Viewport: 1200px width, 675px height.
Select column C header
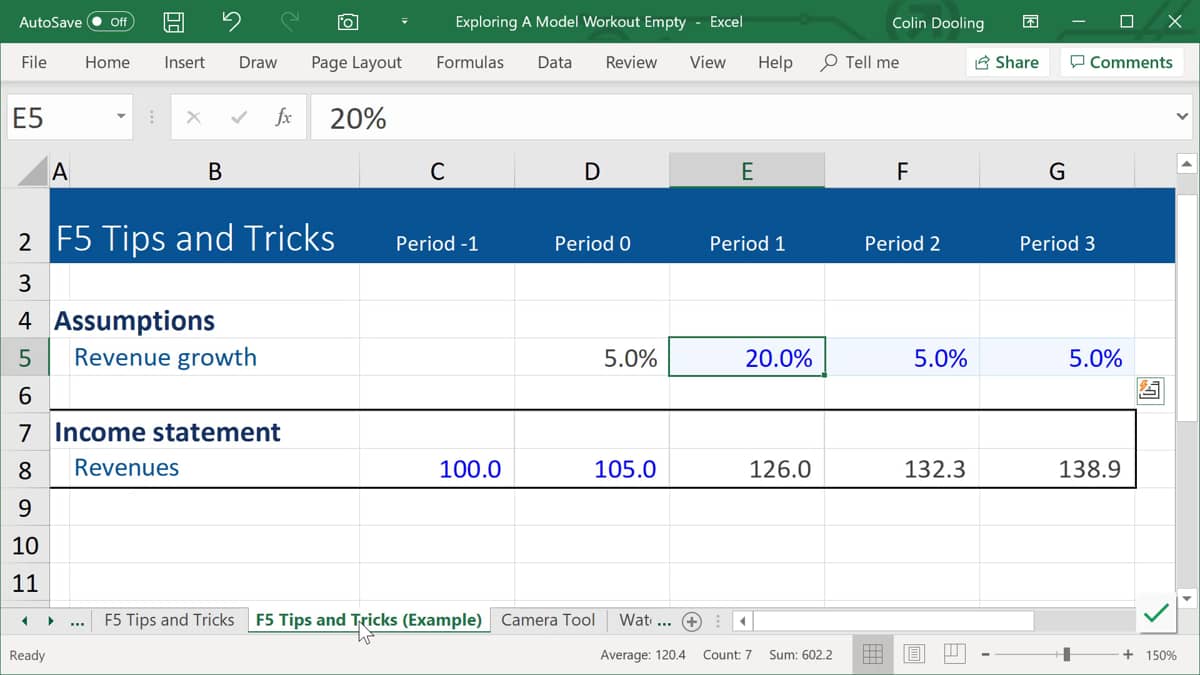tap(437, 172)
